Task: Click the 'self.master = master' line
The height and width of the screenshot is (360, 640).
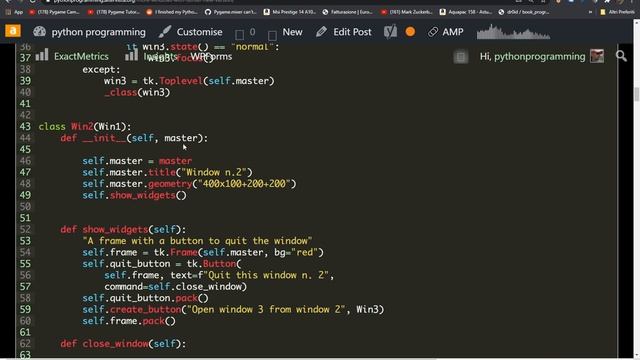Action: click(x=137, y=161)
